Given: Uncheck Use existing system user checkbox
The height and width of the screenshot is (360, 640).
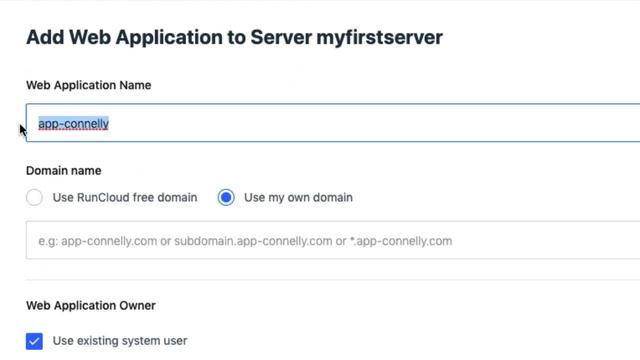Looking at the screenshot, I should pos(34,341).
